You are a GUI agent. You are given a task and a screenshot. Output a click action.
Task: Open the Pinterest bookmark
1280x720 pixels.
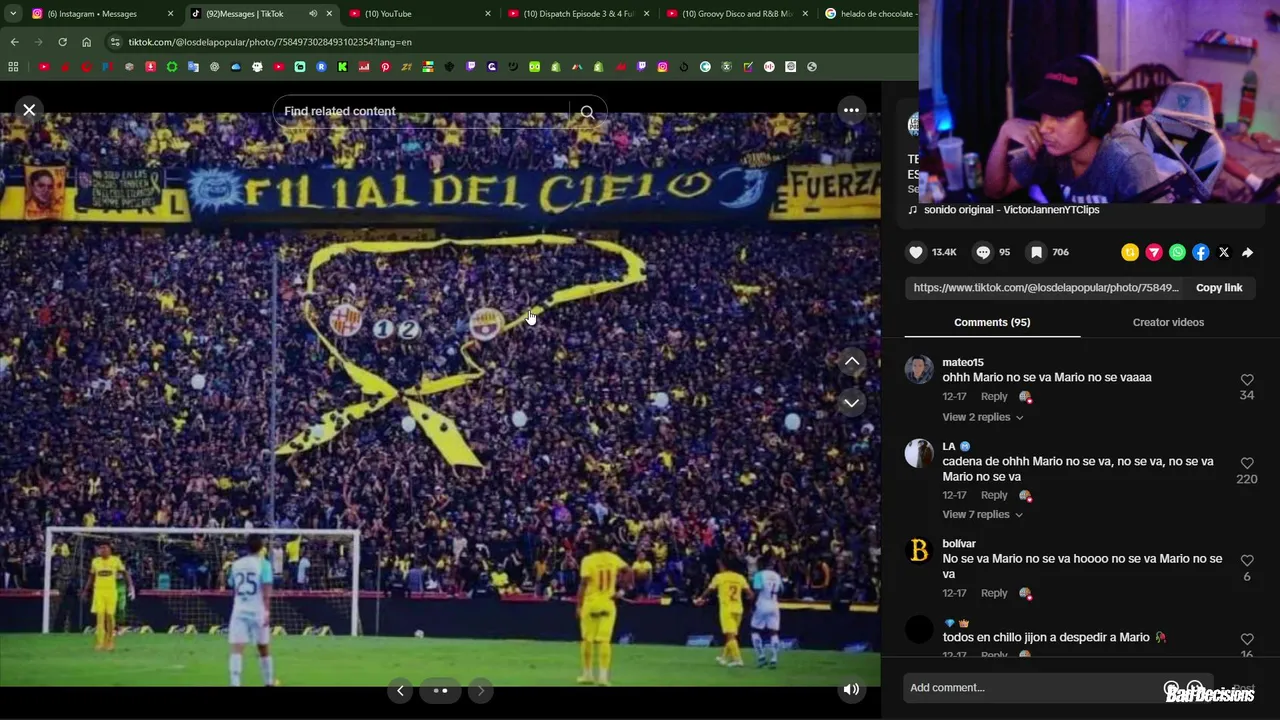tap(385, 67)
